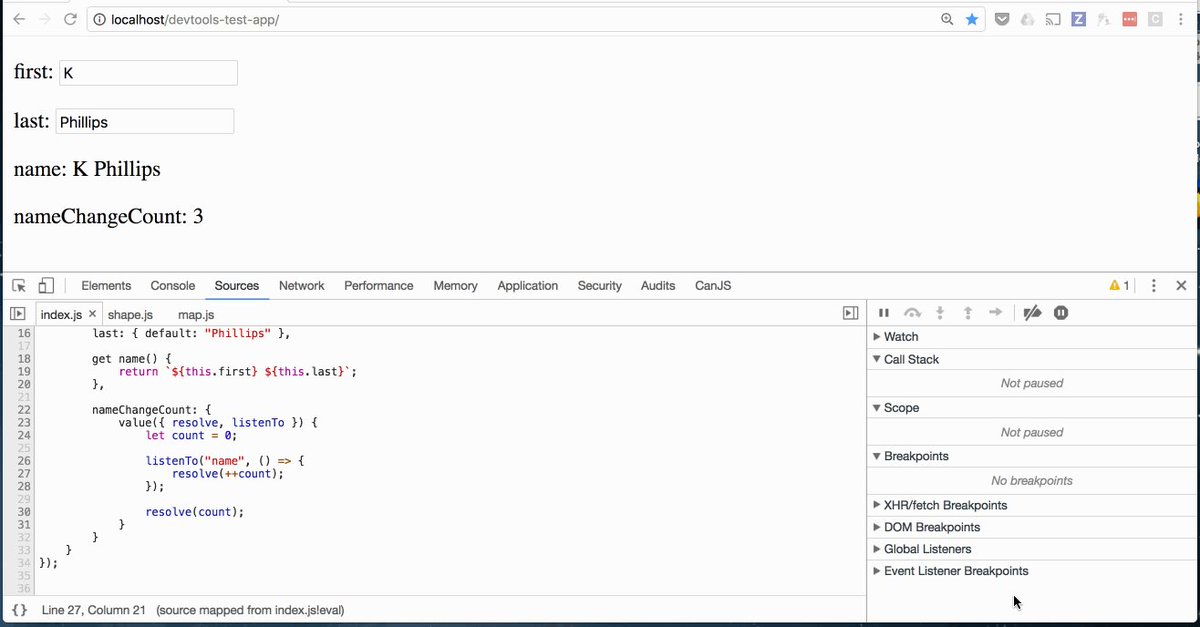Click the Step arrow button
The image size is (1200, 627).
[x=996, y=313]
